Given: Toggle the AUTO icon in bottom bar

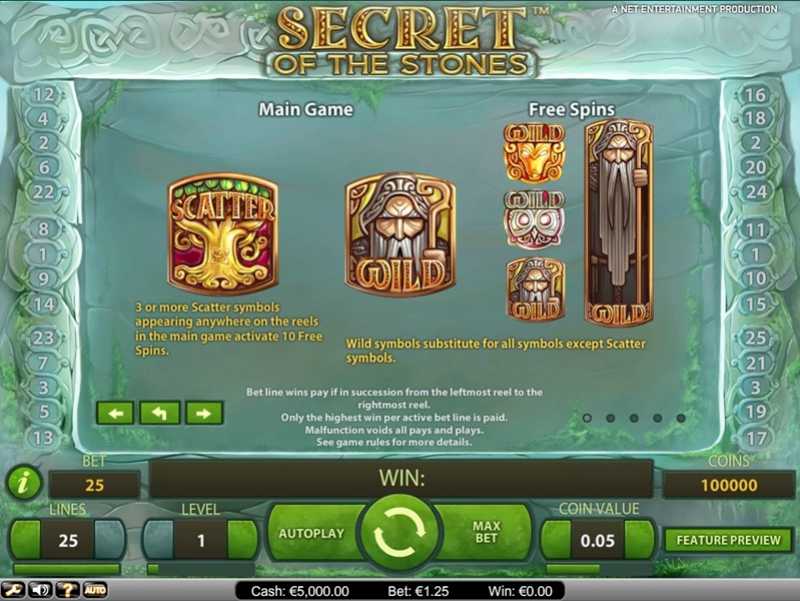Looking at the screenshot, I should (95, 590).
